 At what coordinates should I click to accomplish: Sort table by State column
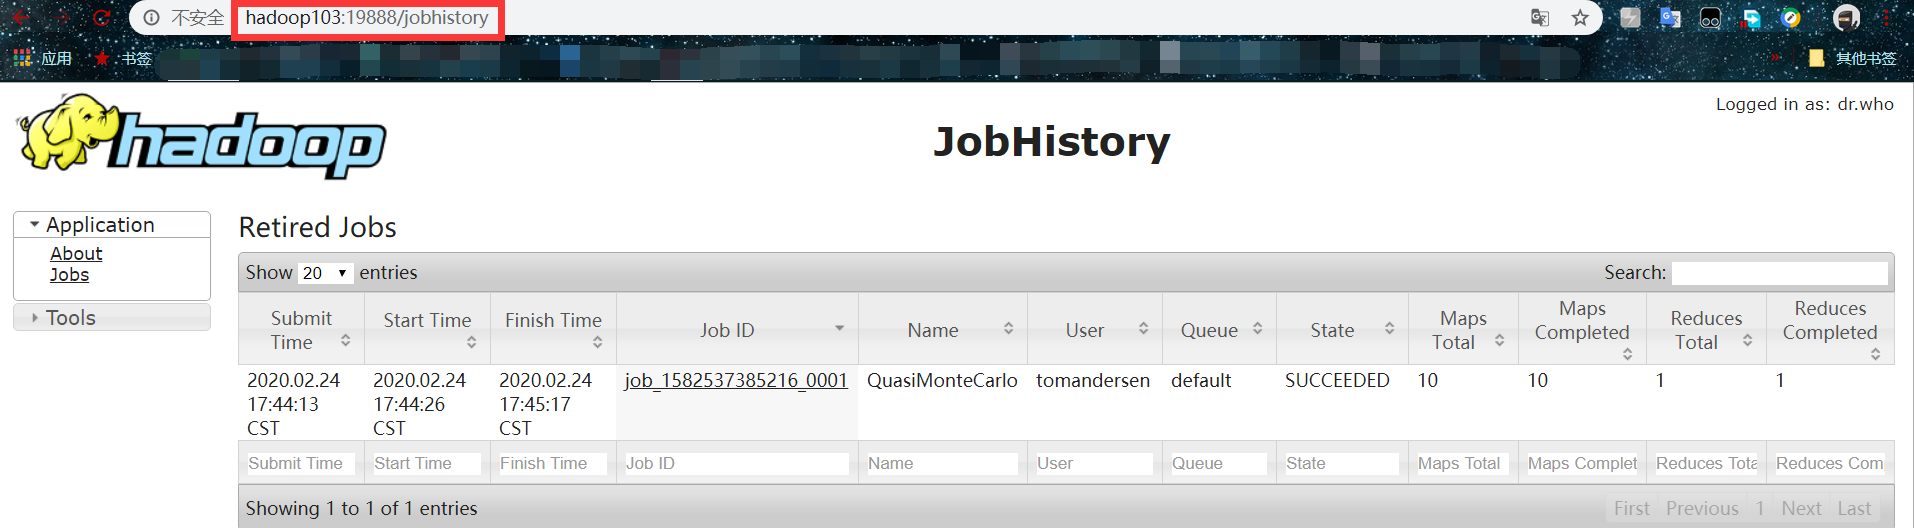[x=1342, y=330]
